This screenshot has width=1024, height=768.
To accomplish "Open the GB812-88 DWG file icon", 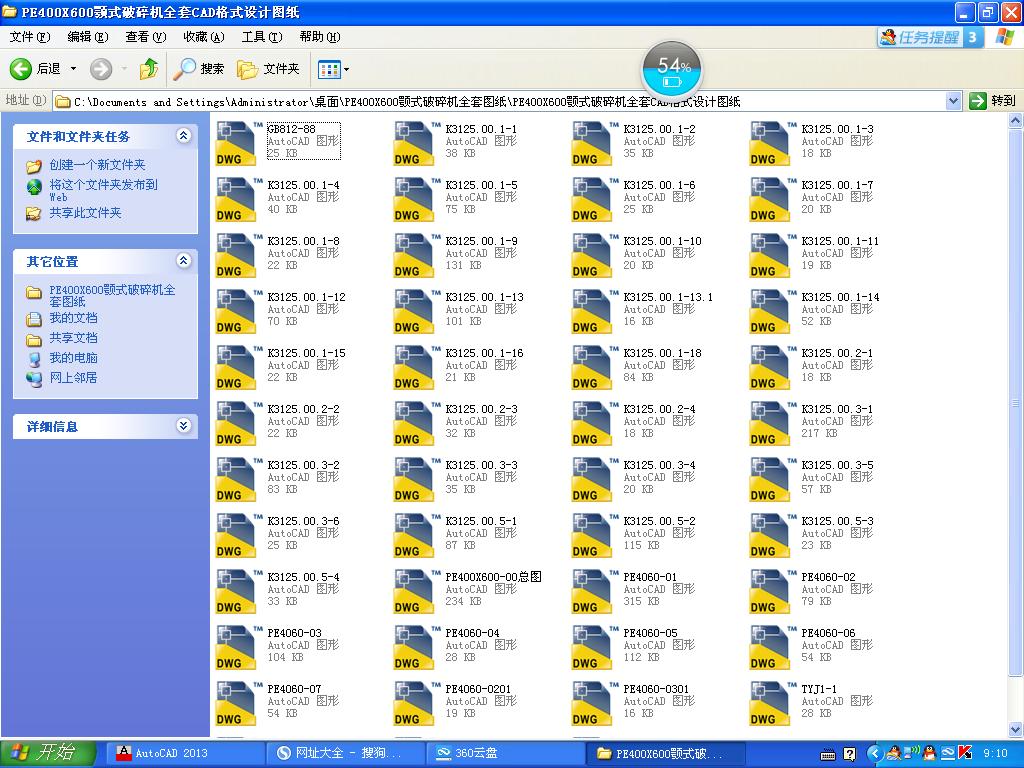I will point(236,143).
